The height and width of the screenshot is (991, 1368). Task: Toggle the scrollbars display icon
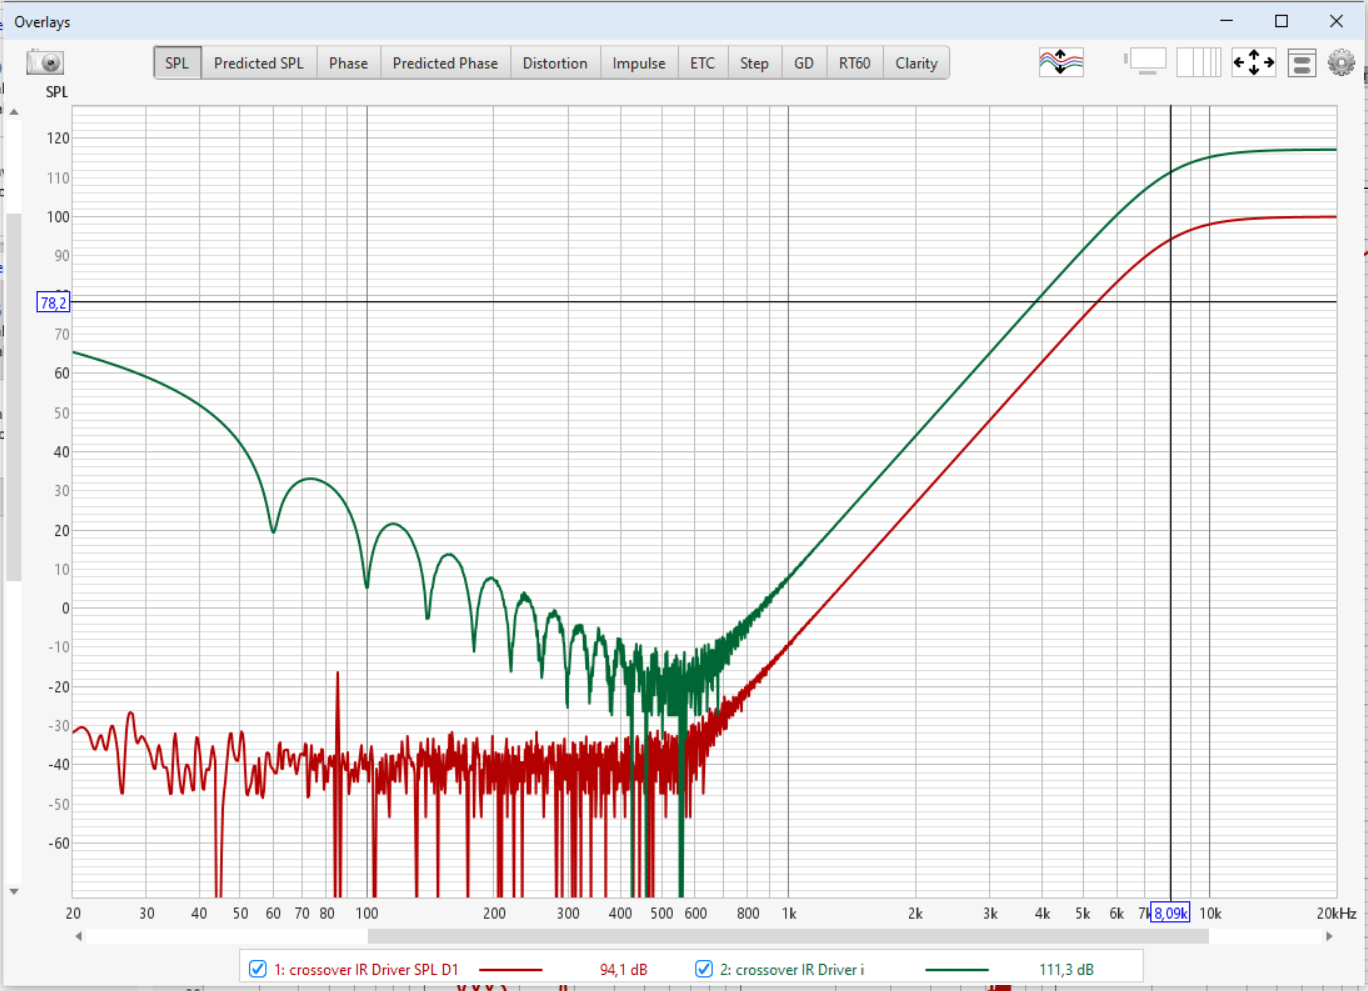[x=1145, y=62]
